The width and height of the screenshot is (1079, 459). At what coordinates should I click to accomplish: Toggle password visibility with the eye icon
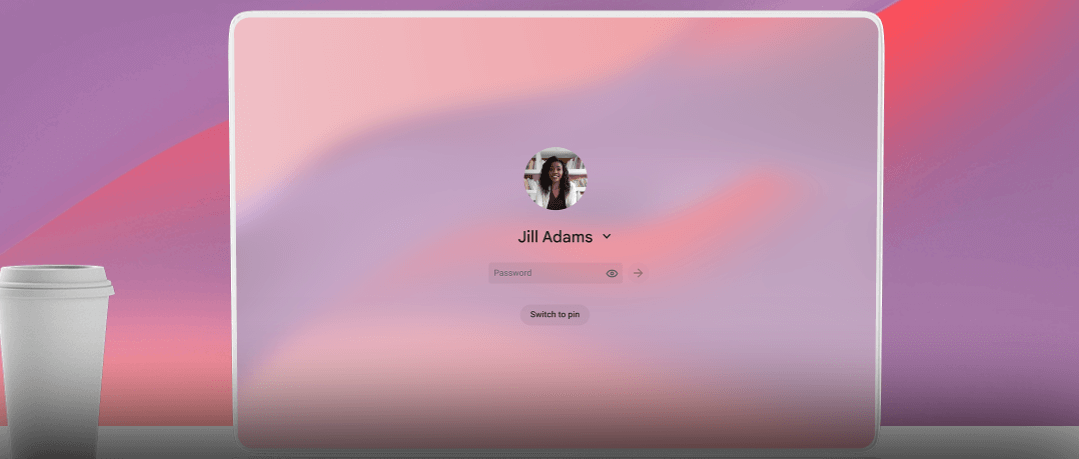click(x=612, y=273)
